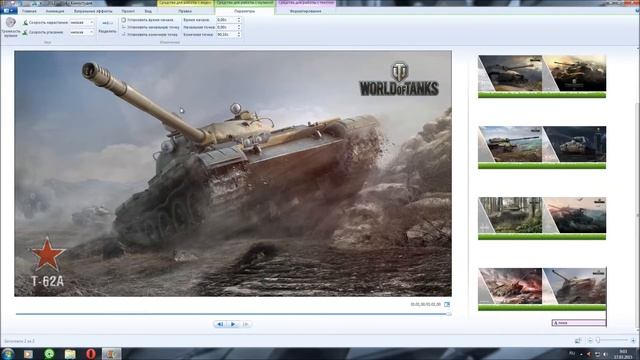640x360 pixels.
Task: Select the burning tank clip in the fourth row
Action: tap(510, 286)
